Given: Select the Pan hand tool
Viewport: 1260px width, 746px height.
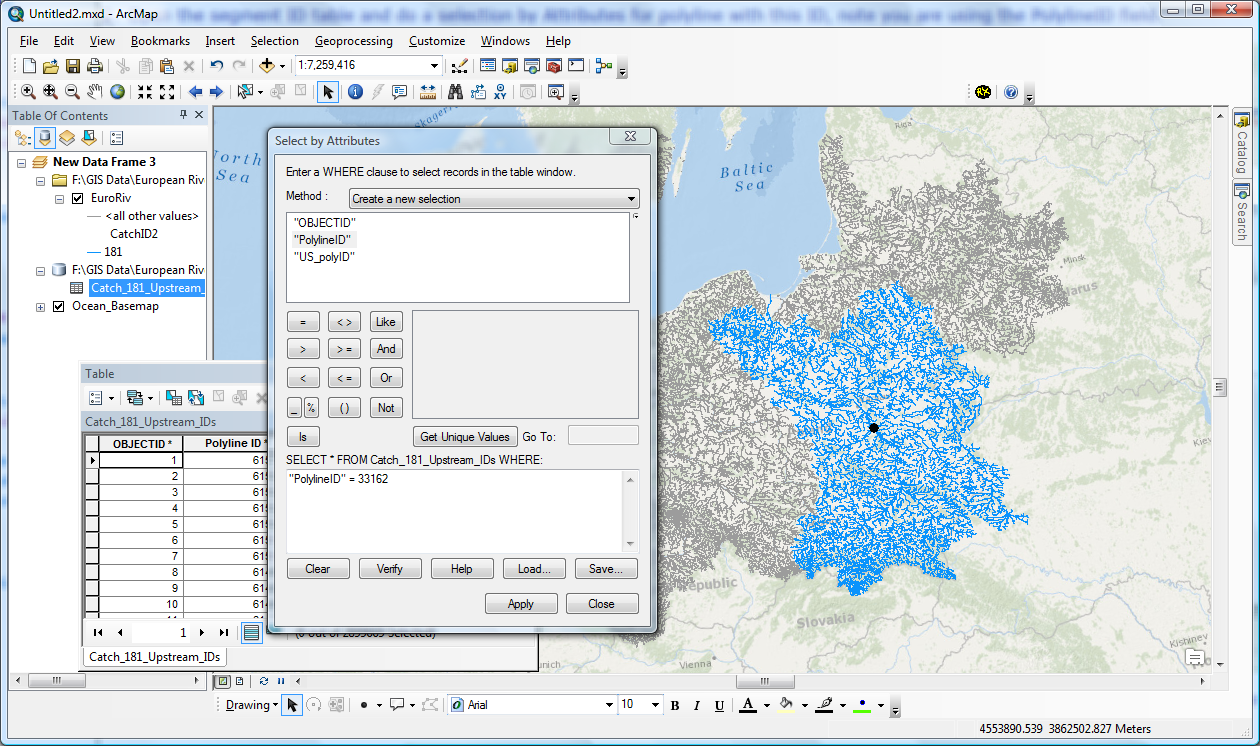Looking at the screenshot, I should click(x=95, y=92).
